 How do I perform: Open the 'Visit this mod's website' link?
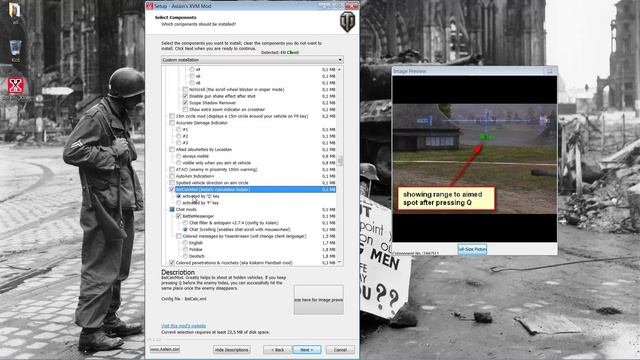tap(183, 326)
